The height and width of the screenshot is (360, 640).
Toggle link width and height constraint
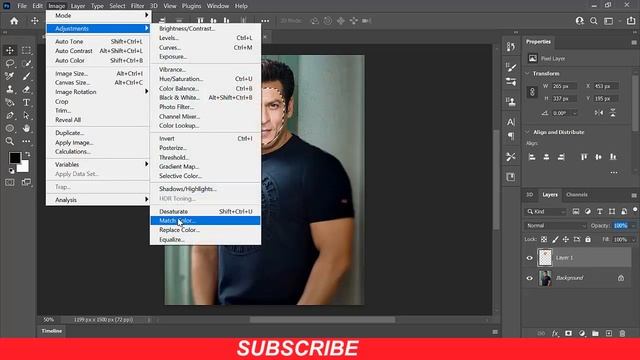coord(532,92)
